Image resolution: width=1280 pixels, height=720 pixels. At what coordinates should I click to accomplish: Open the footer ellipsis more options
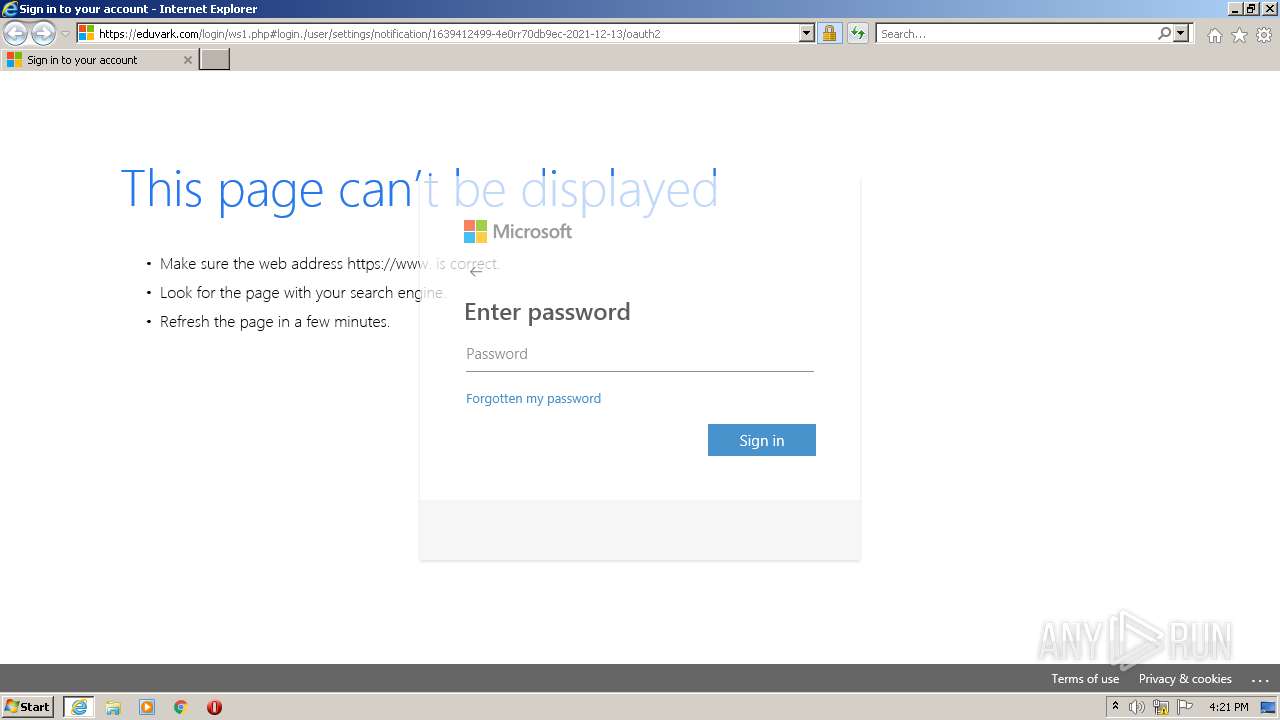click(1260, 679)
